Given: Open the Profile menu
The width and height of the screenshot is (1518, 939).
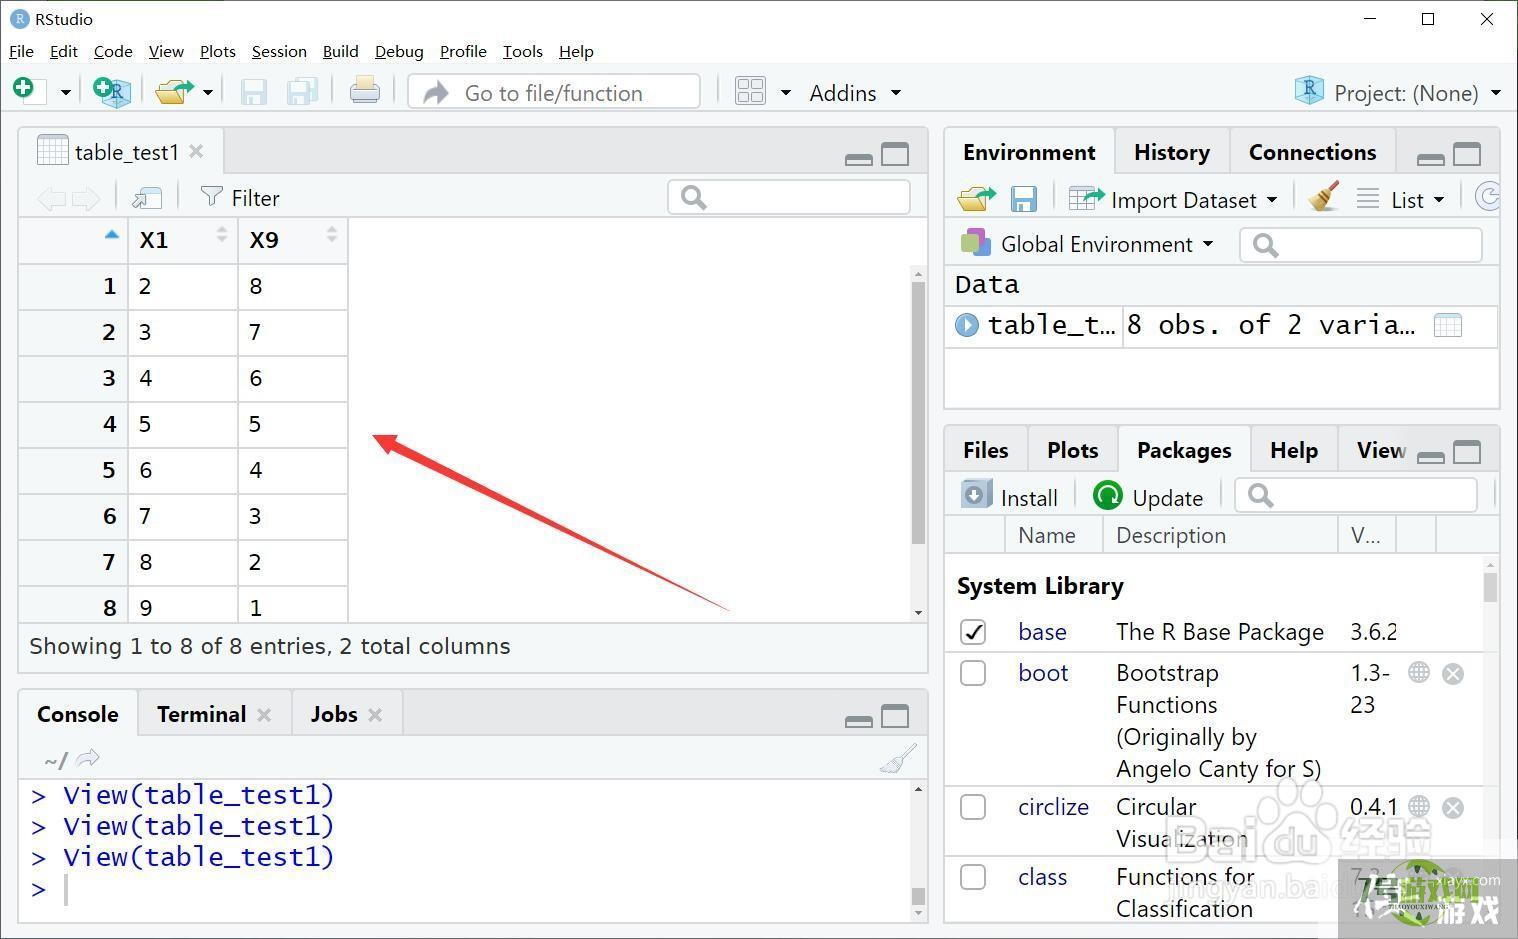Looking at the screenshot, I should coord(463,51).
